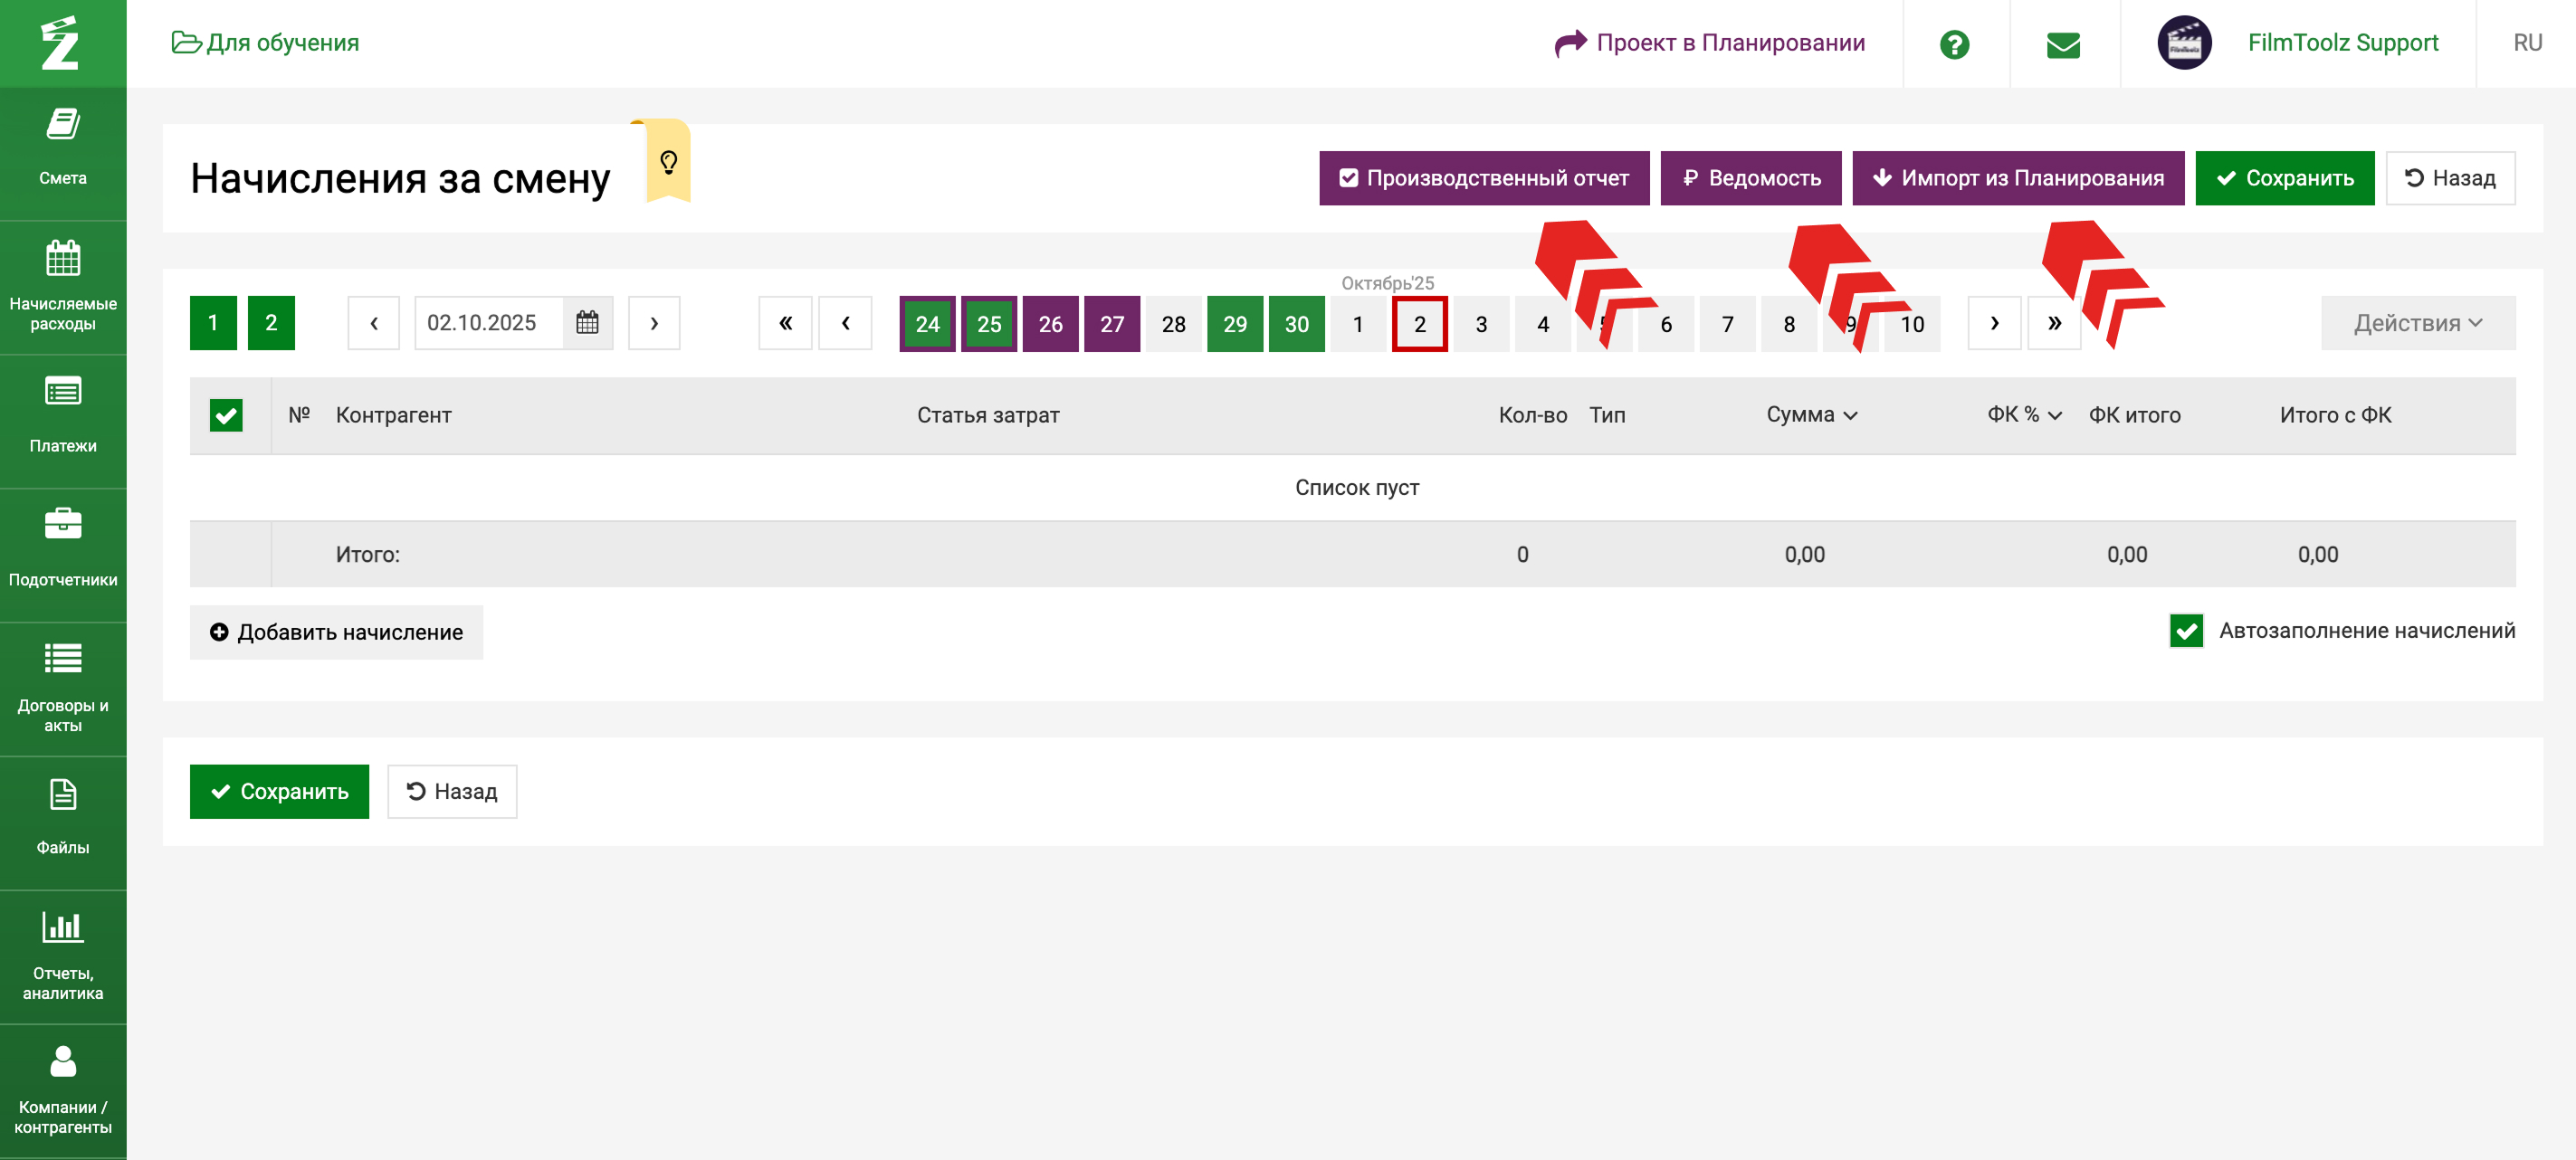Viewport: 2576px width, 1160px height.
Task: Click the Производственный отчет button
Action: (1484, 178)
